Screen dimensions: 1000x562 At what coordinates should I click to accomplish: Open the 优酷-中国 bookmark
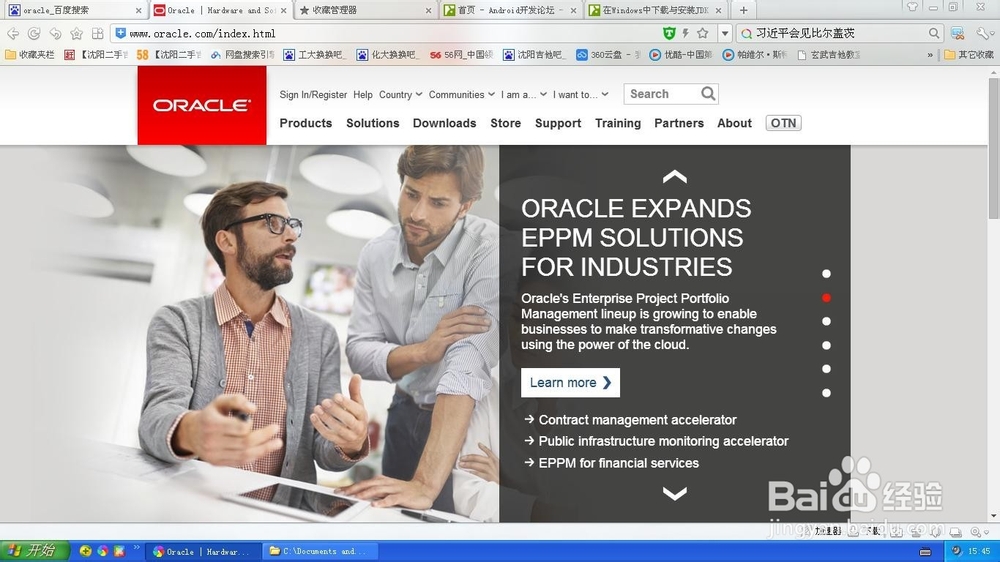680,55
